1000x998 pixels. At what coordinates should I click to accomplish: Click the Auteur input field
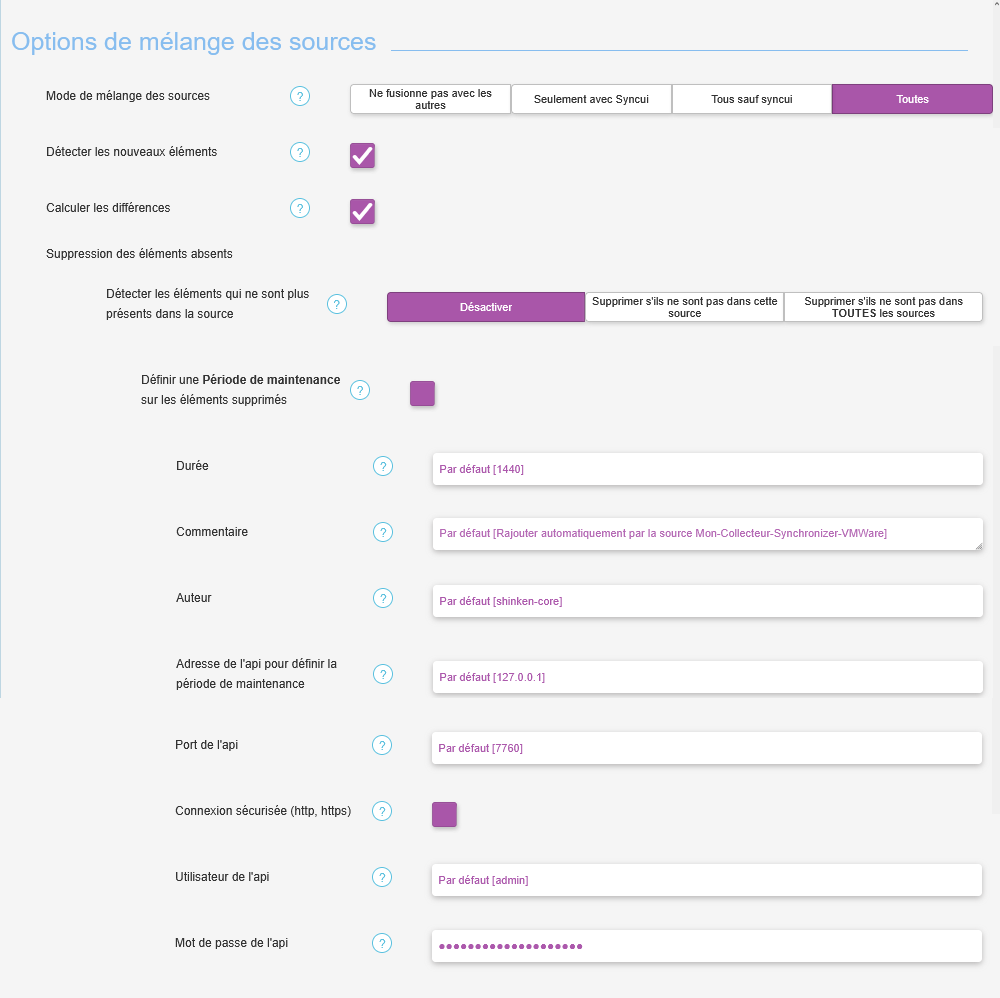click(x=707, y=601)
